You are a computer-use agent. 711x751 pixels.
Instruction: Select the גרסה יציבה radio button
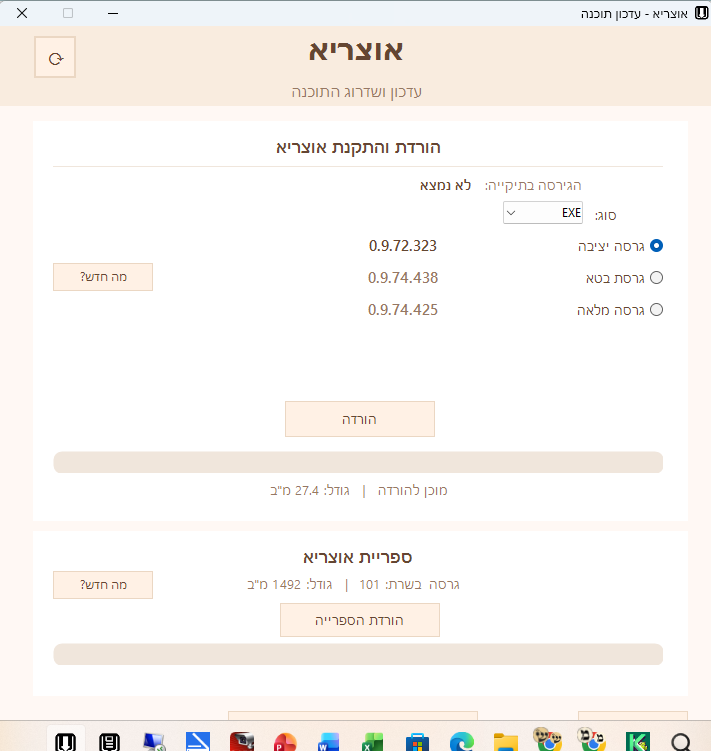tap(656, 245)
